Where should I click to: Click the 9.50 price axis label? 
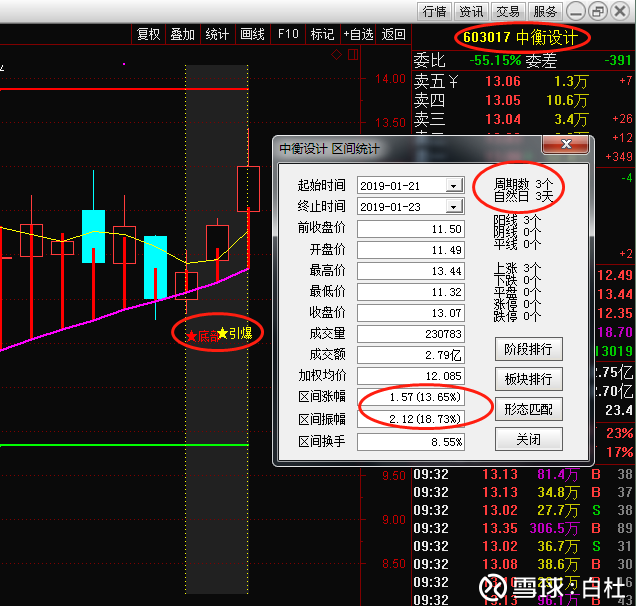coord(393,475)
